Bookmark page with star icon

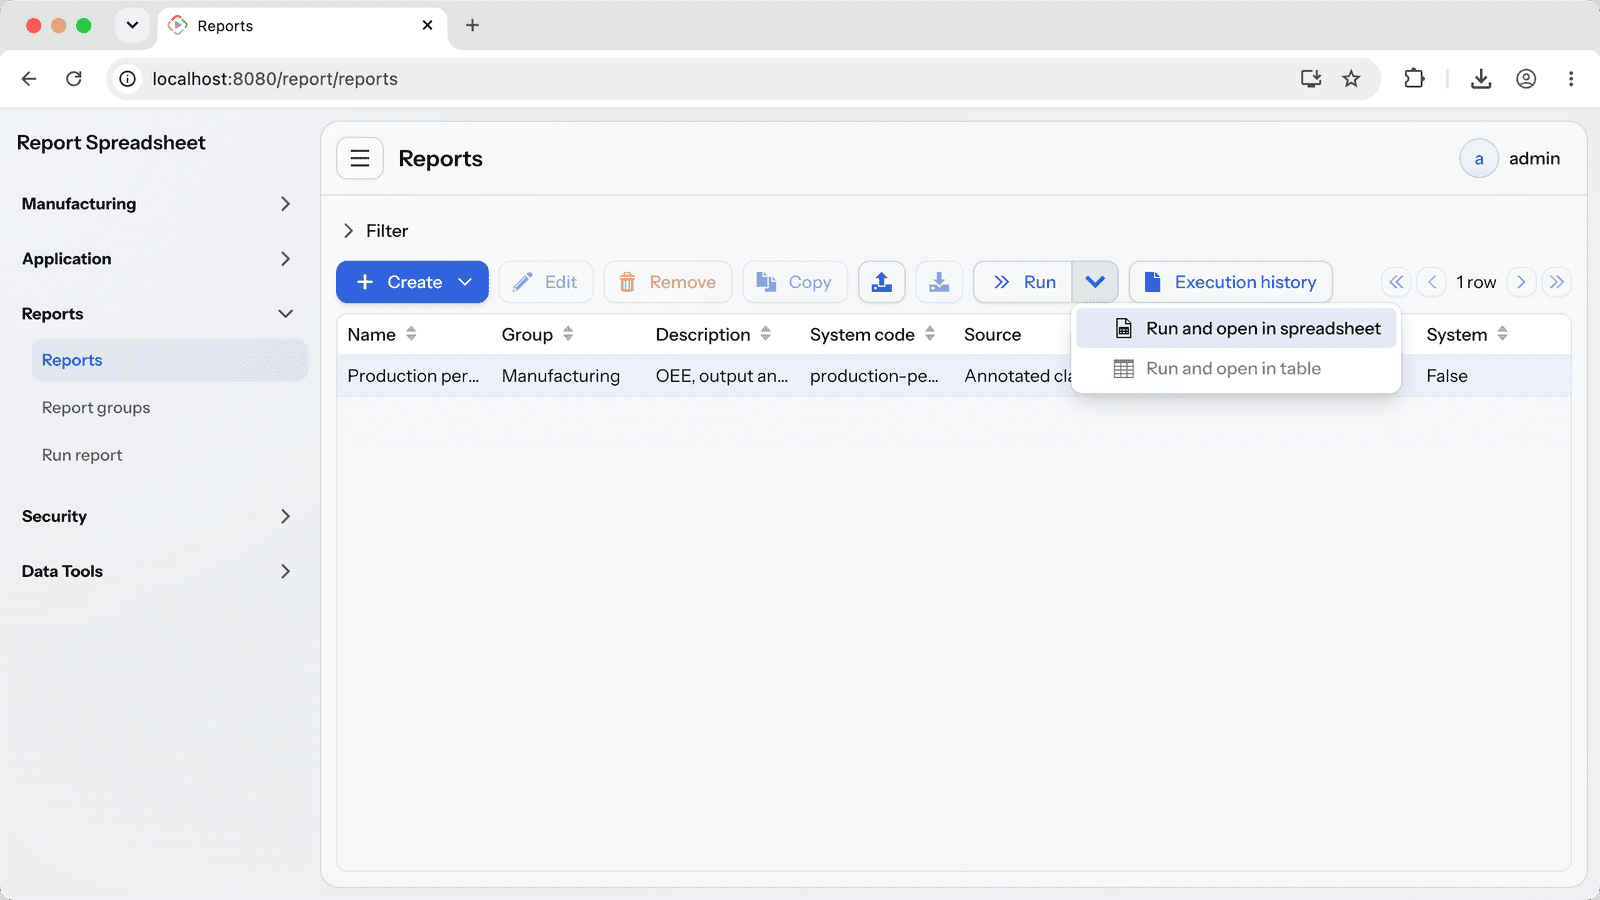point(1351,79)
